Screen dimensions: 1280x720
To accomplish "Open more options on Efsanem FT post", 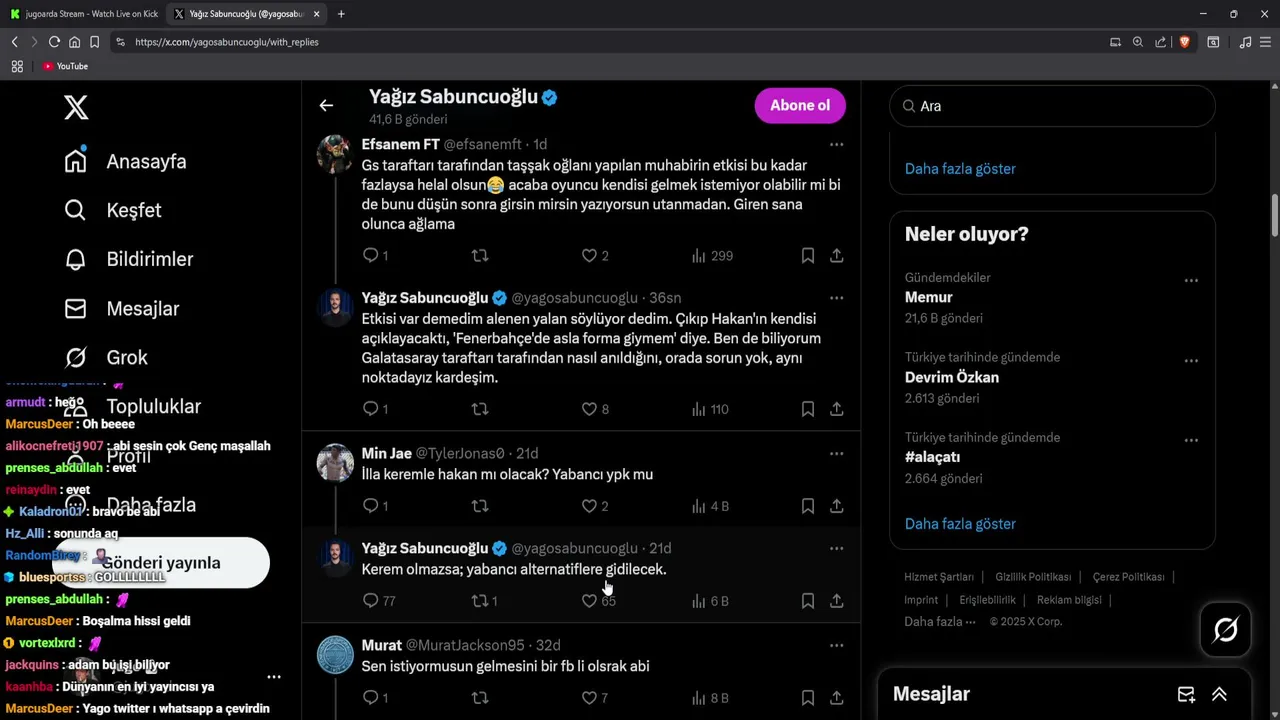I will (836, 144).
